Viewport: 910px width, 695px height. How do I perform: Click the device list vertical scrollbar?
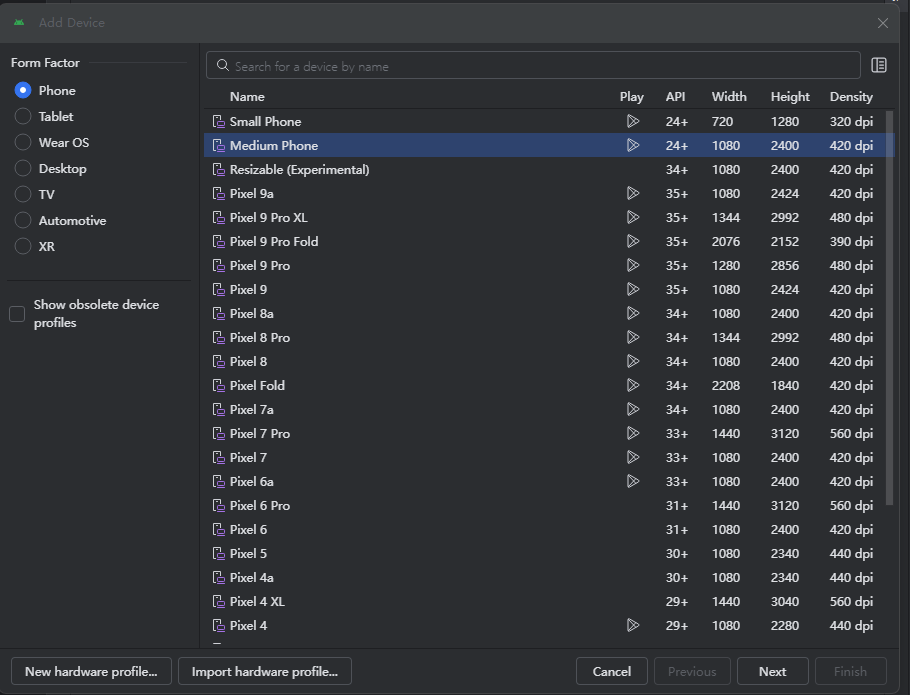(x=889, y=308)
